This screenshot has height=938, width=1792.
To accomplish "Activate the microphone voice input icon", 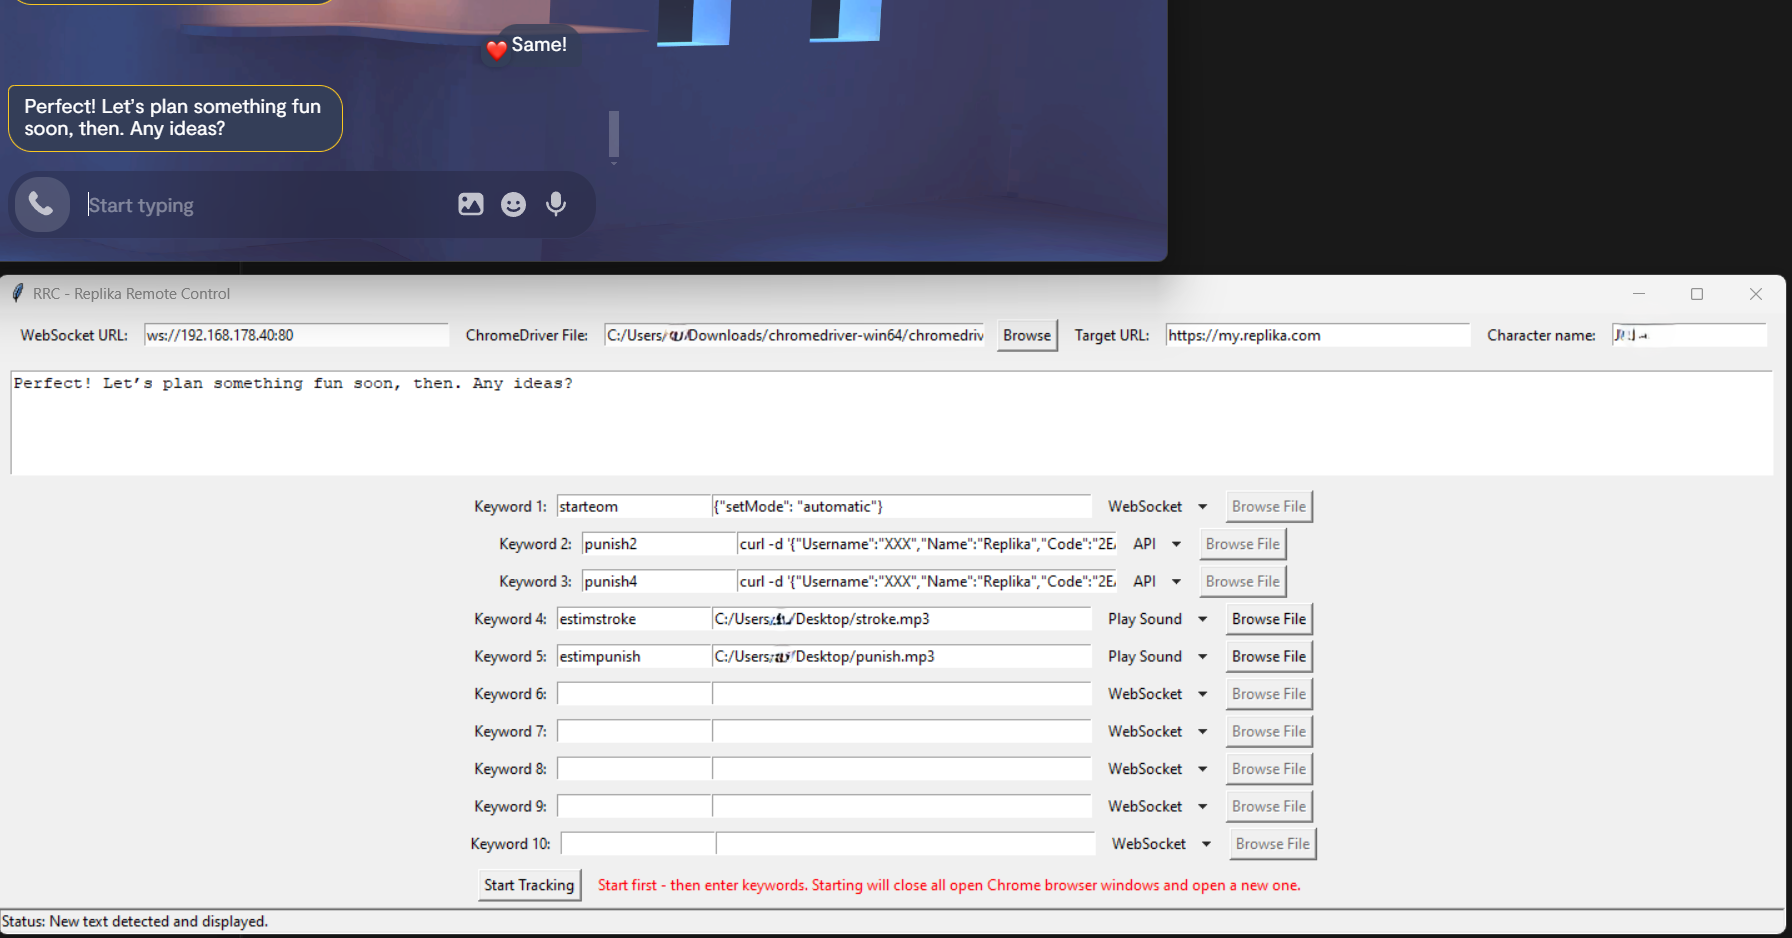I will pos(556,204).
